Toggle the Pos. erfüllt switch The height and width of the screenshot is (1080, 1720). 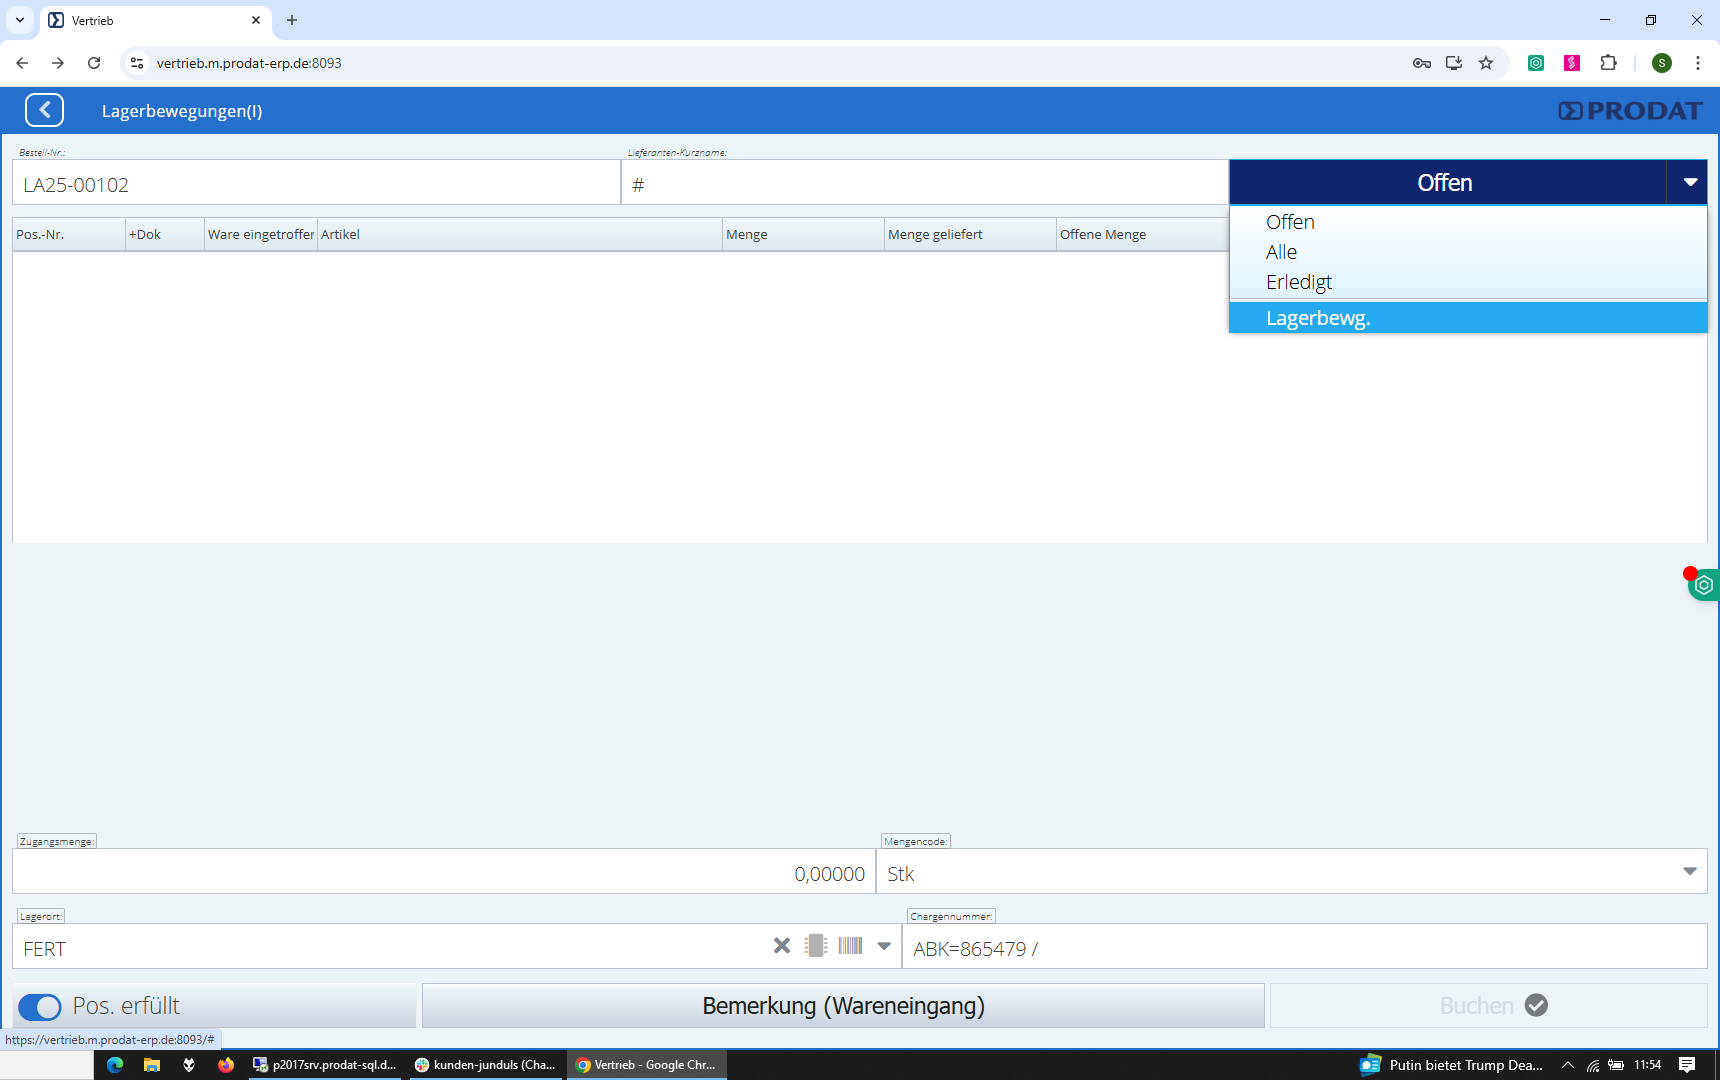[40, 1007]
